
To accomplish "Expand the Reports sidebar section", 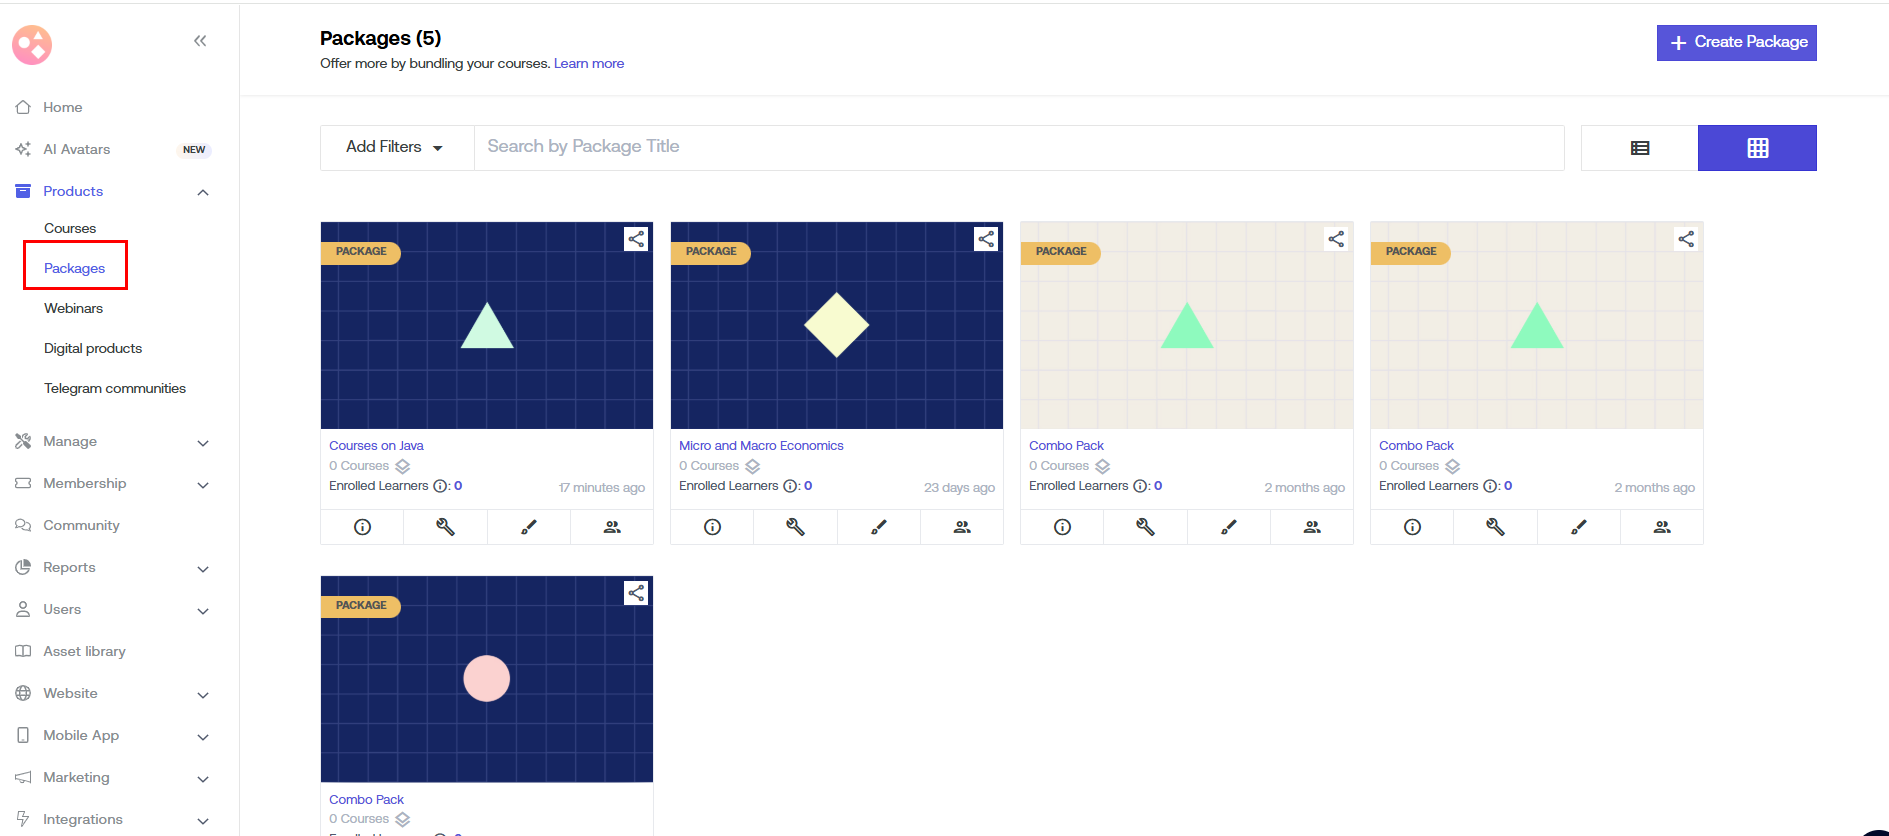I will (110, 567).
